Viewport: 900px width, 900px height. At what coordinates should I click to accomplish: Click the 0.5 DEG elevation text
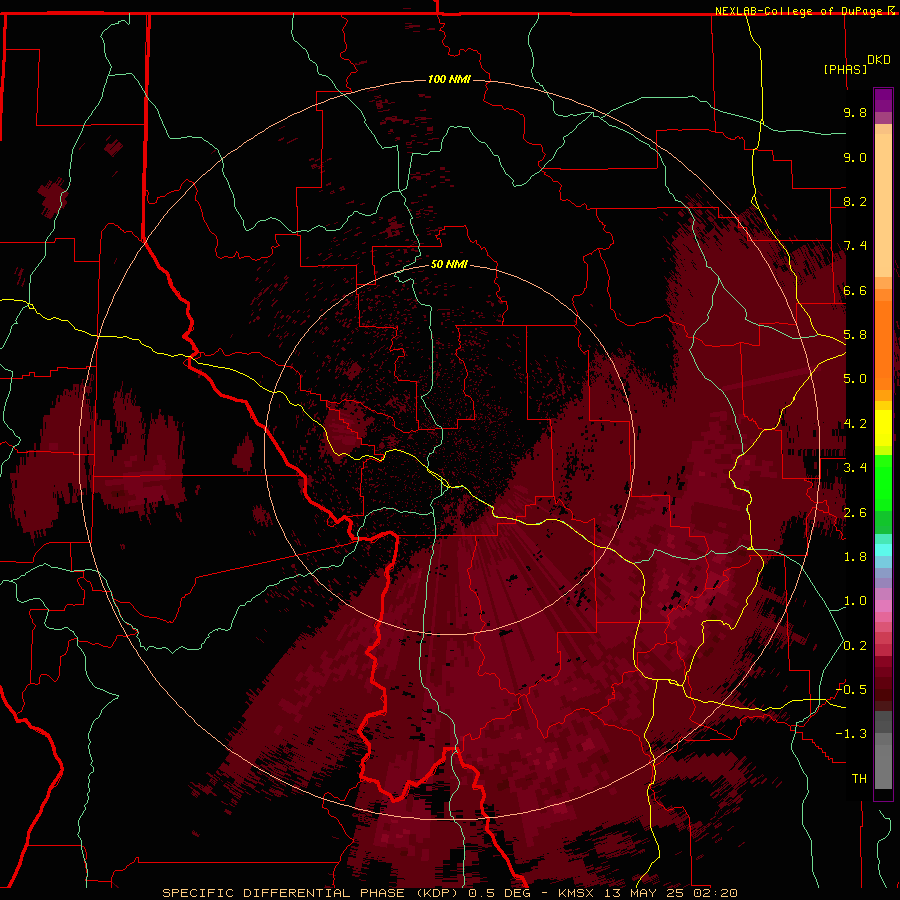coord(499,893)
